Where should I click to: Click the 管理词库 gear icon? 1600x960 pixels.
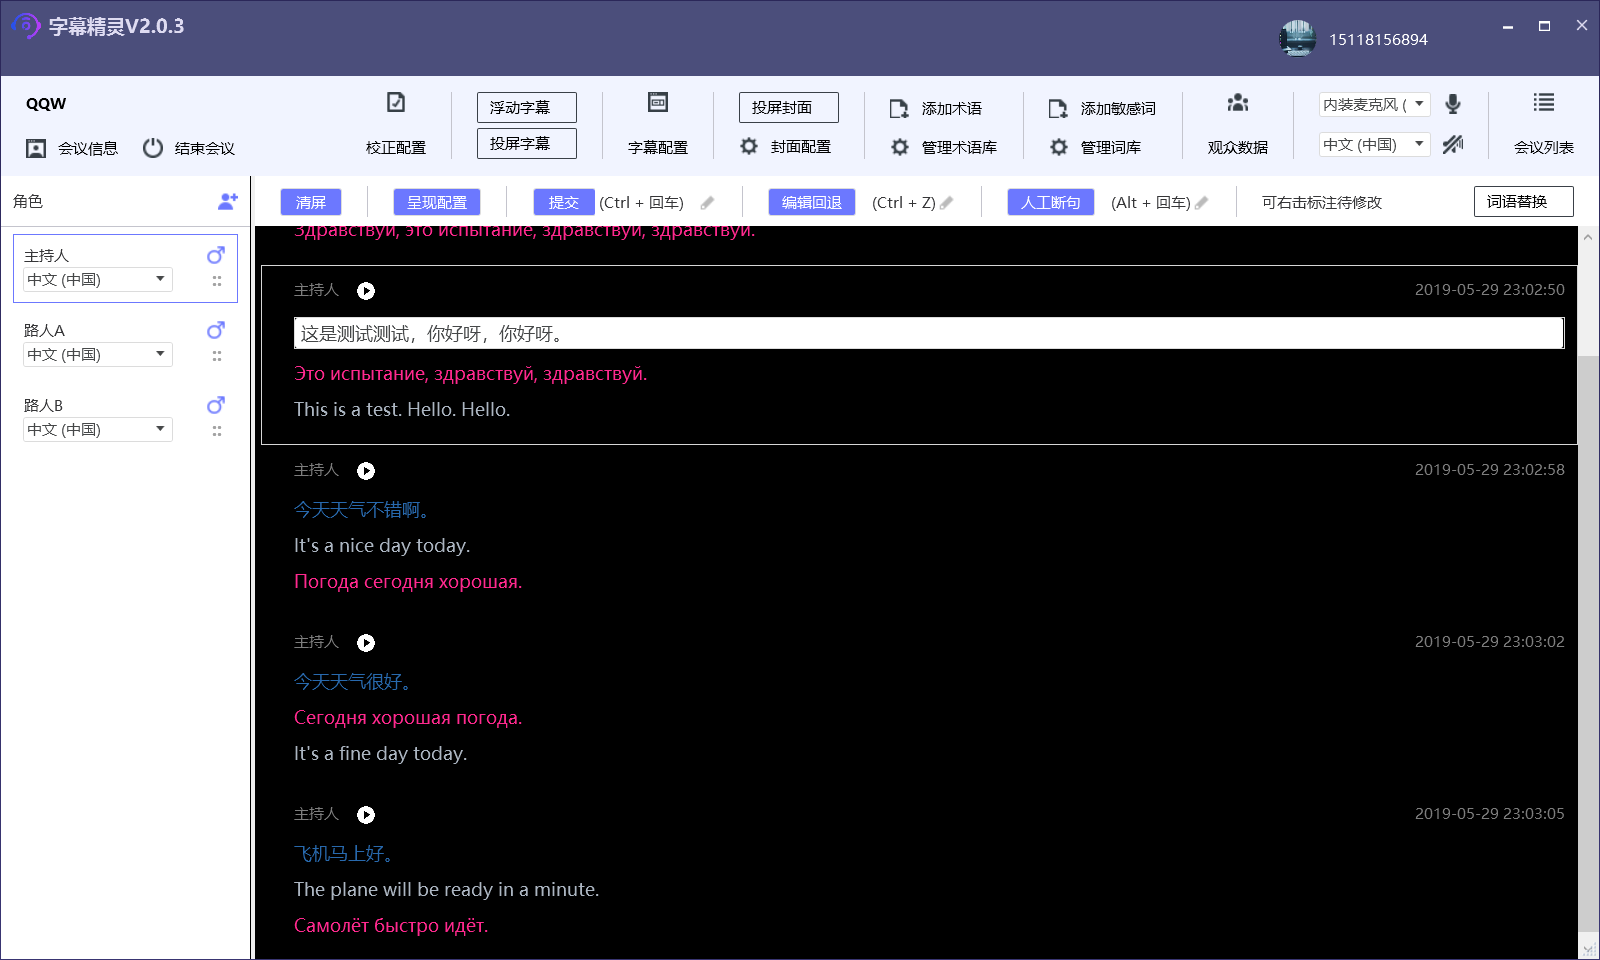(x=1059, y=147)
